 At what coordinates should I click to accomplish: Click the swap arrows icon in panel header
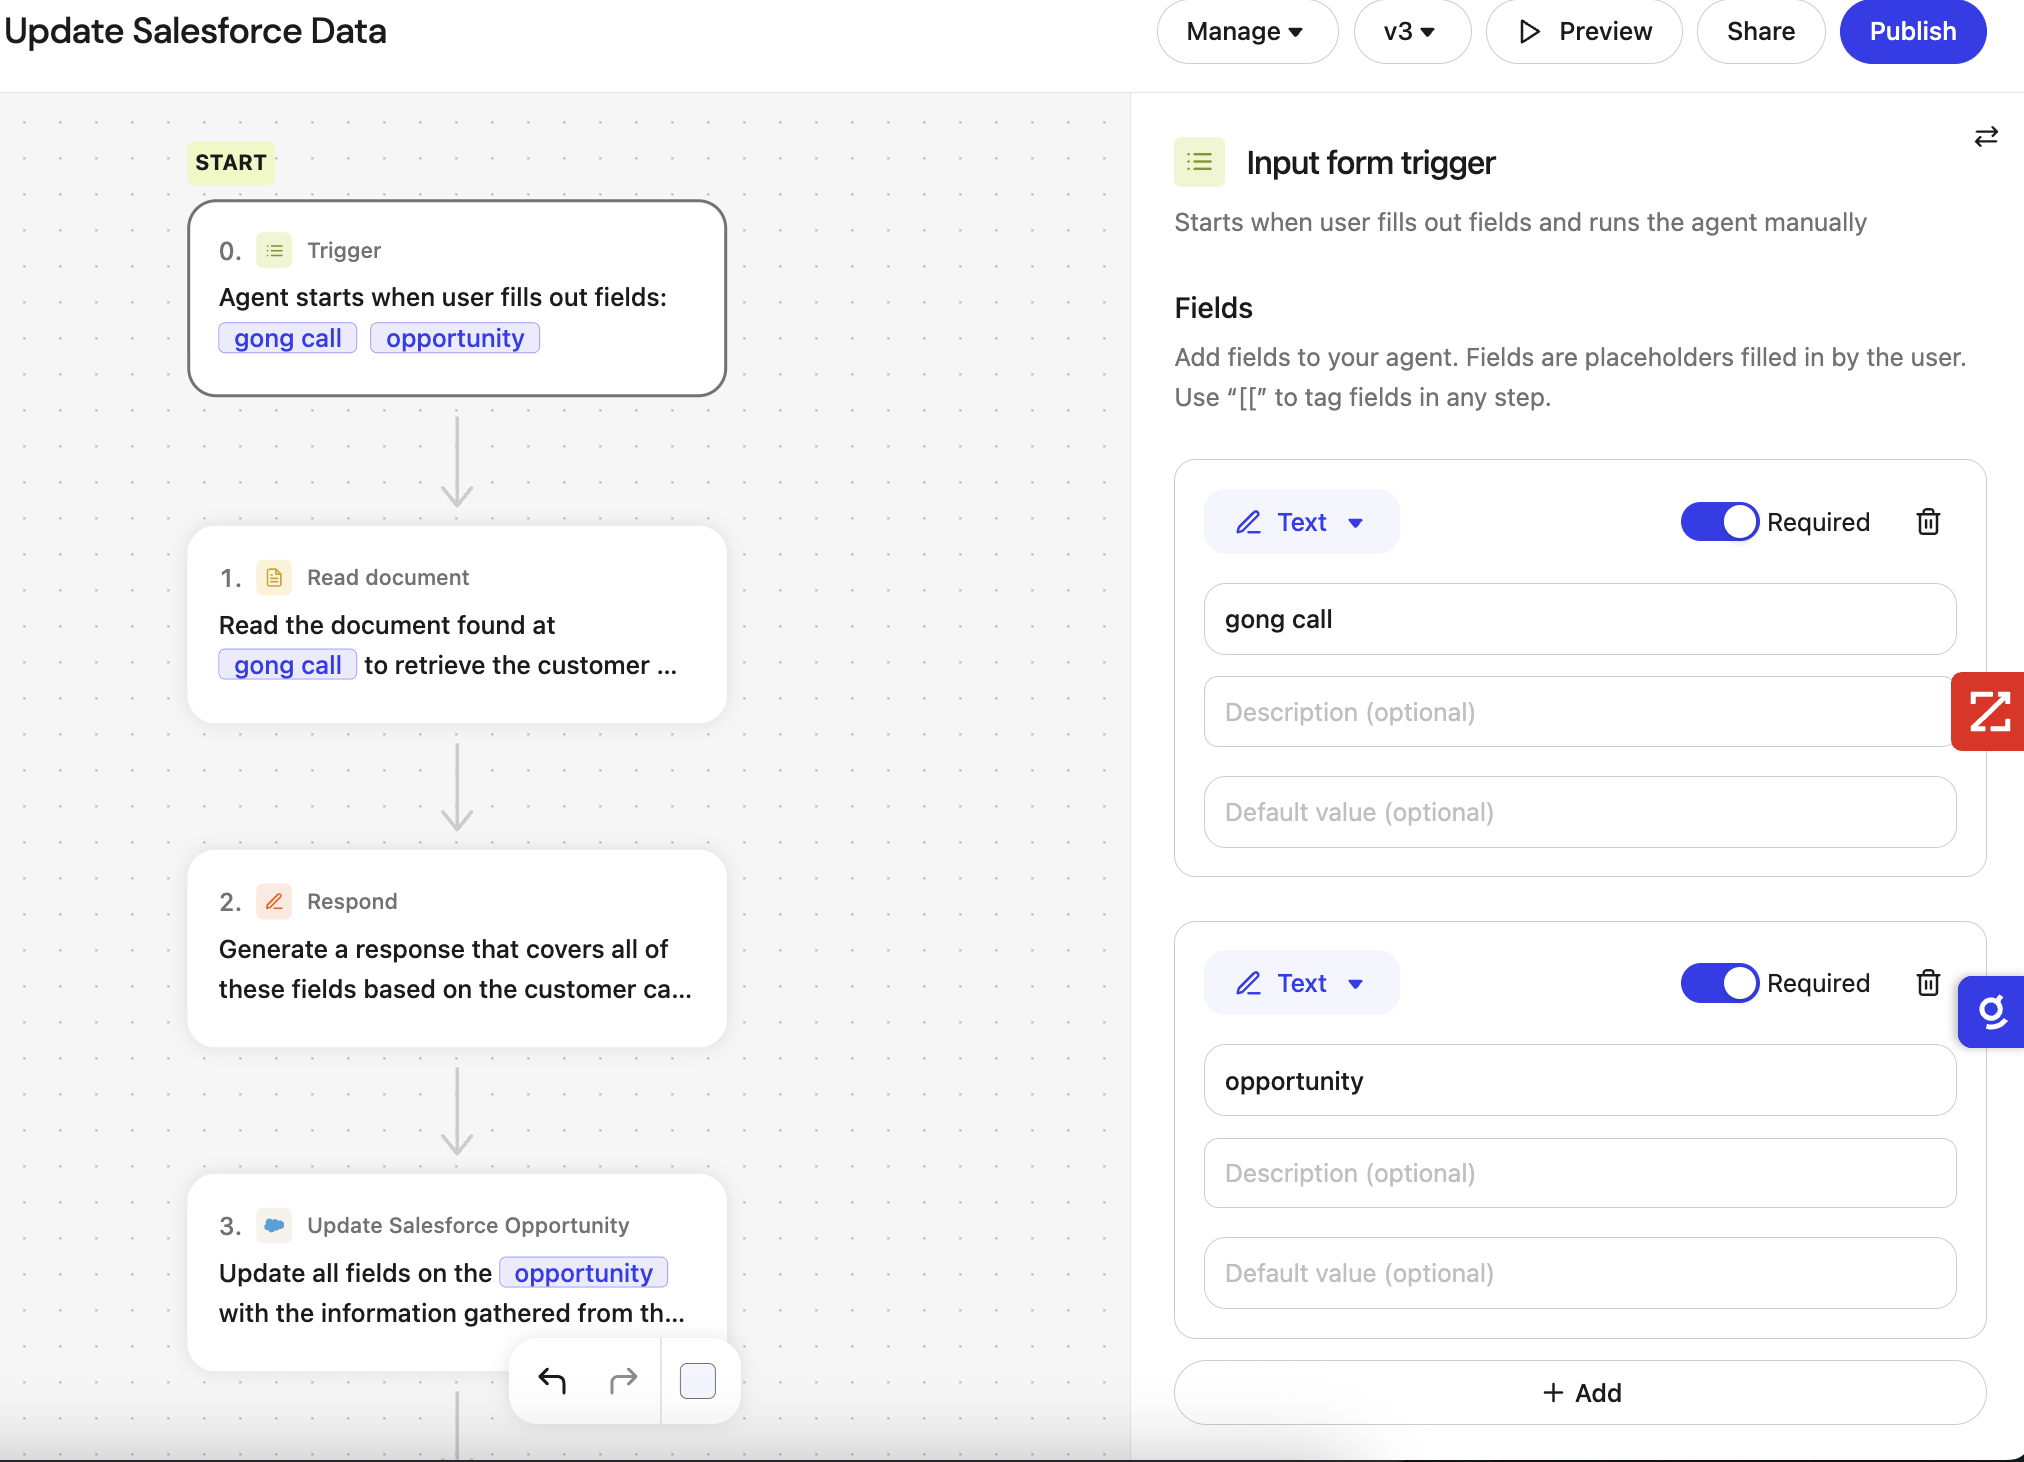(x=1986, y=136)
